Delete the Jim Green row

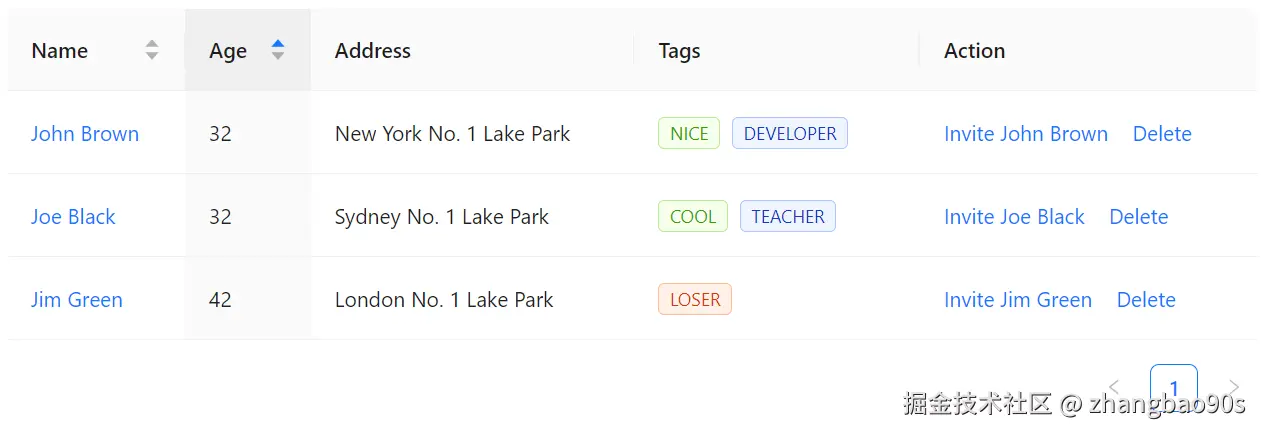tap(1146, 300)
